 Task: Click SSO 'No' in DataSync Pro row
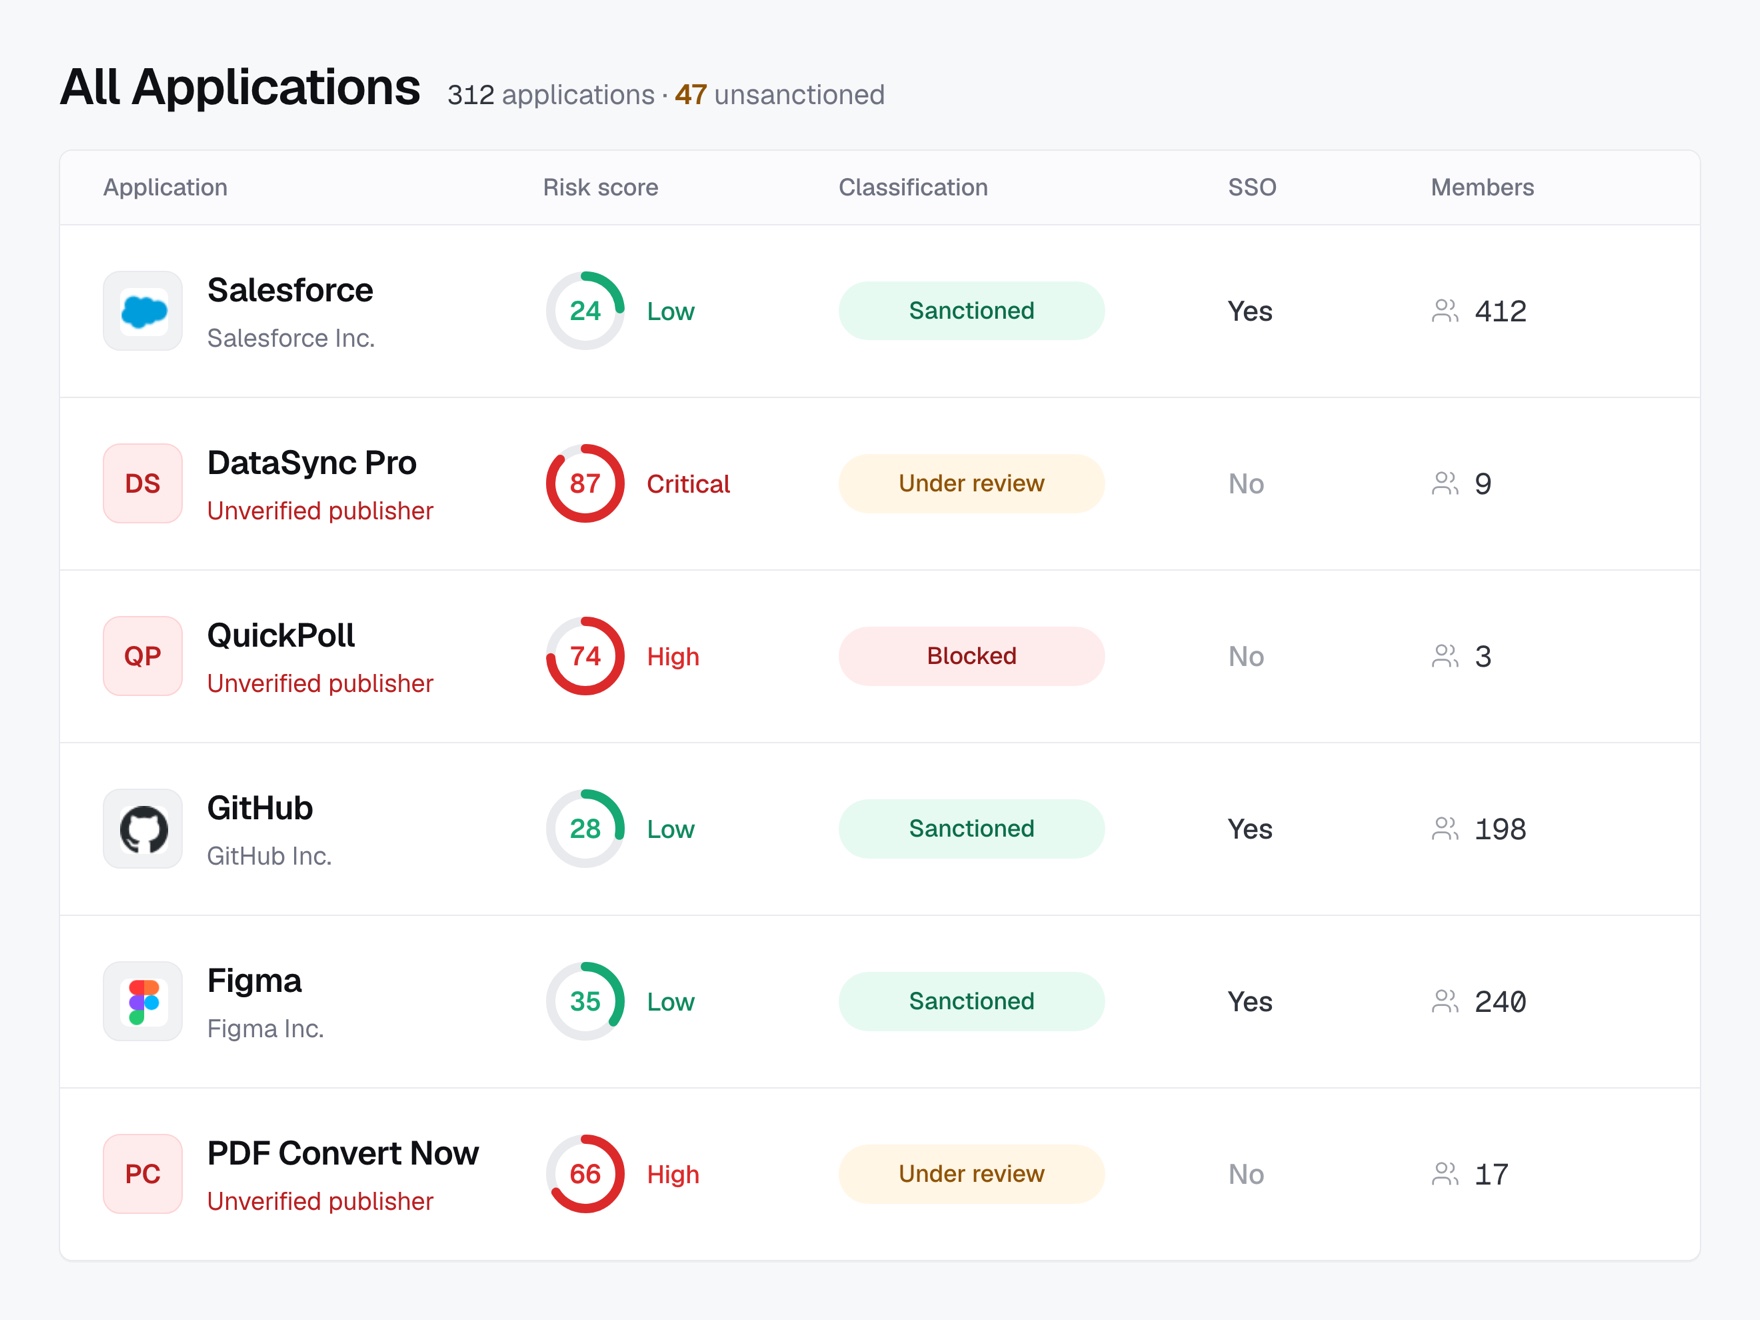click(x=1246, y=484)
